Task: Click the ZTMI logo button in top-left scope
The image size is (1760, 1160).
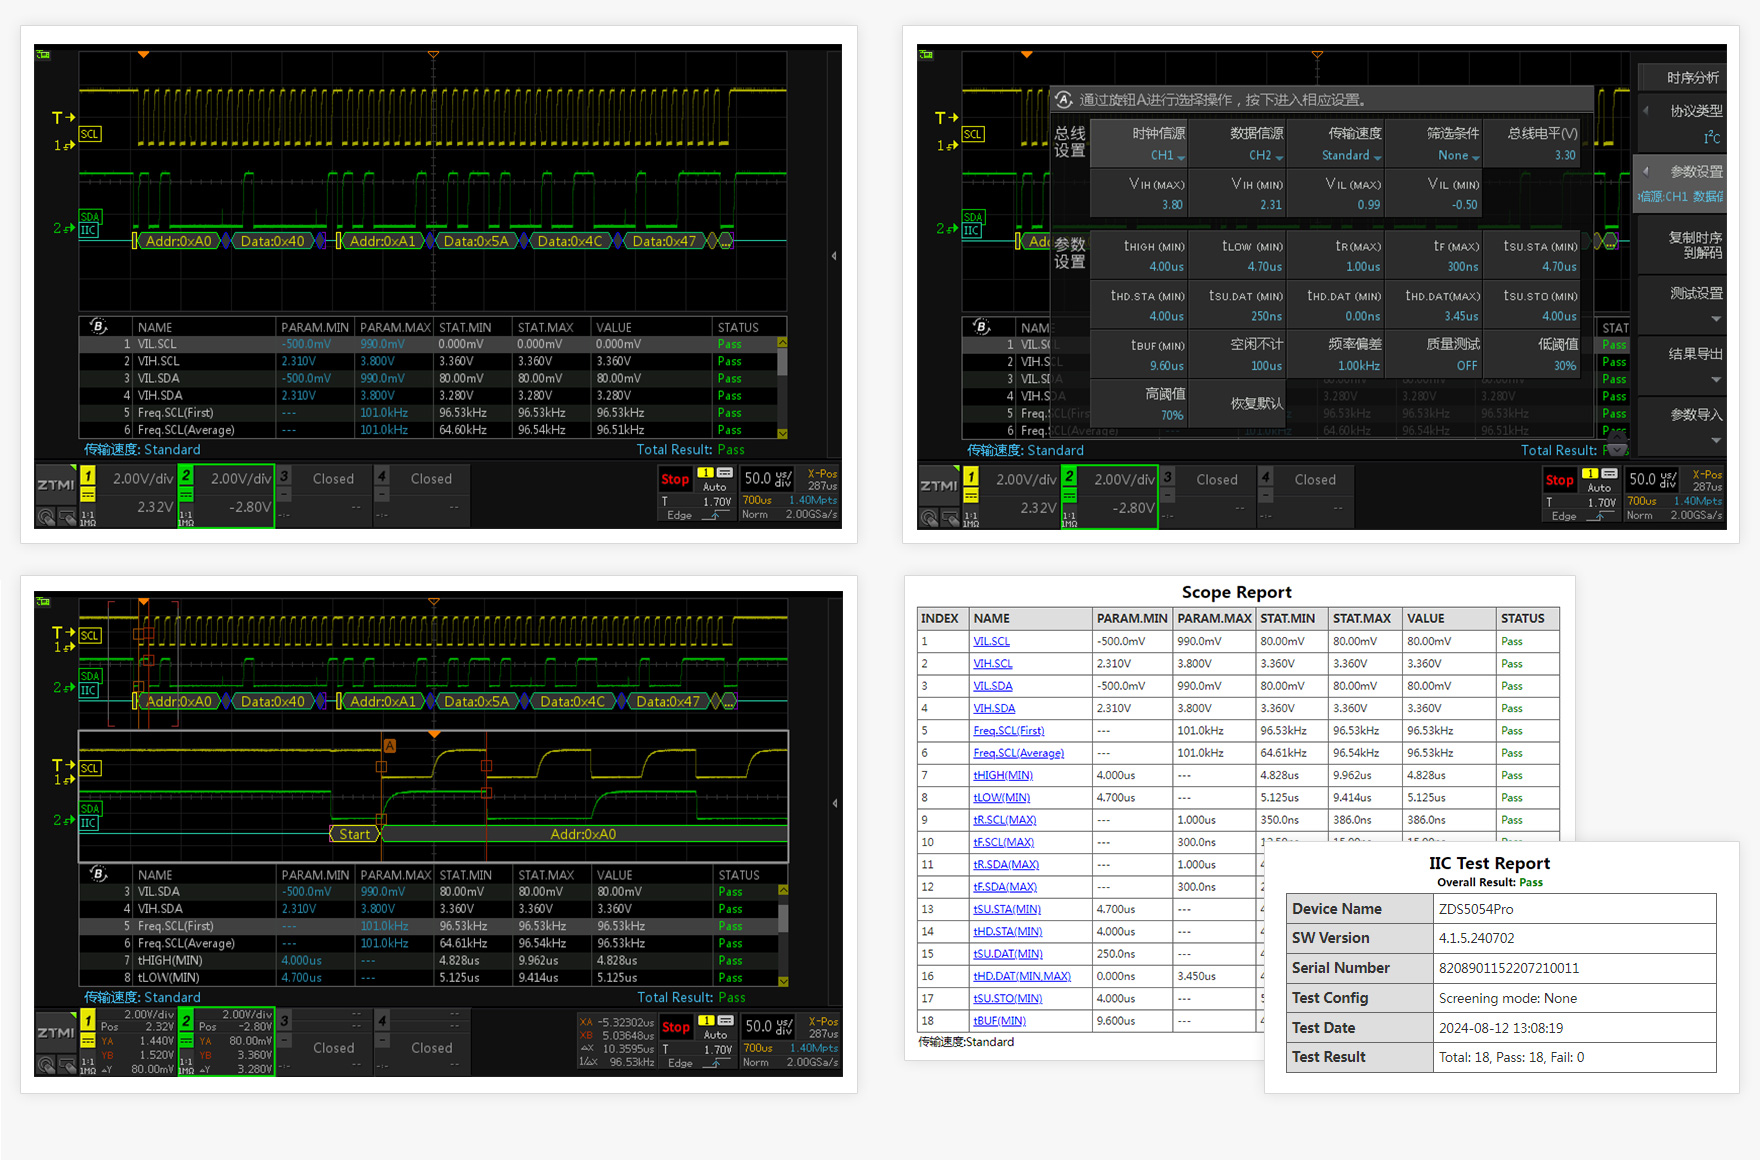Action: pos(56,485)
